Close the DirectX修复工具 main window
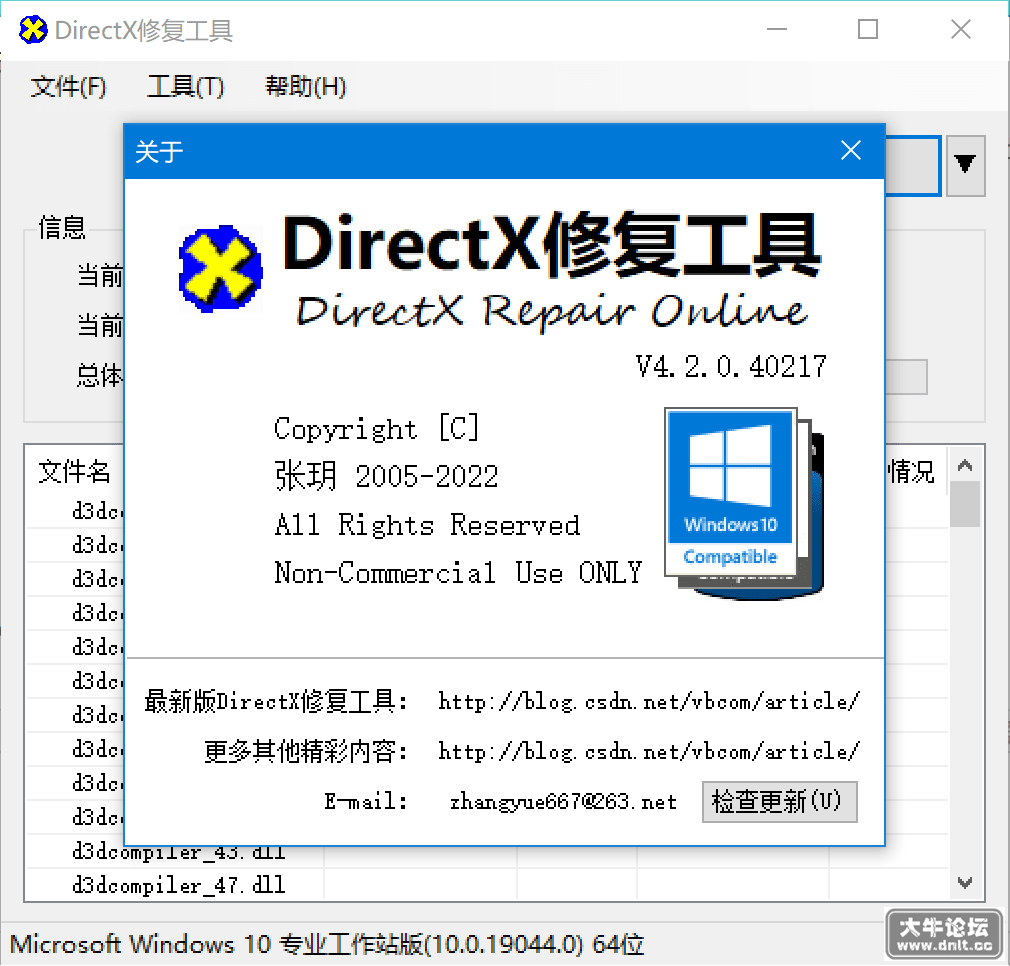The height and width of the screenshot is (966, 1010). click(960, 30)
